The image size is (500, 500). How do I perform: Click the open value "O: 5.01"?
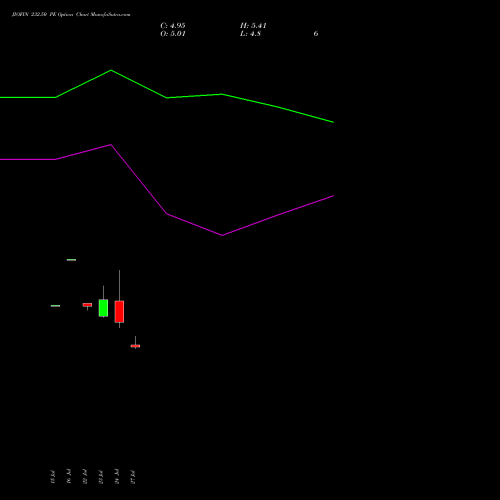click(x=173, y=34)
